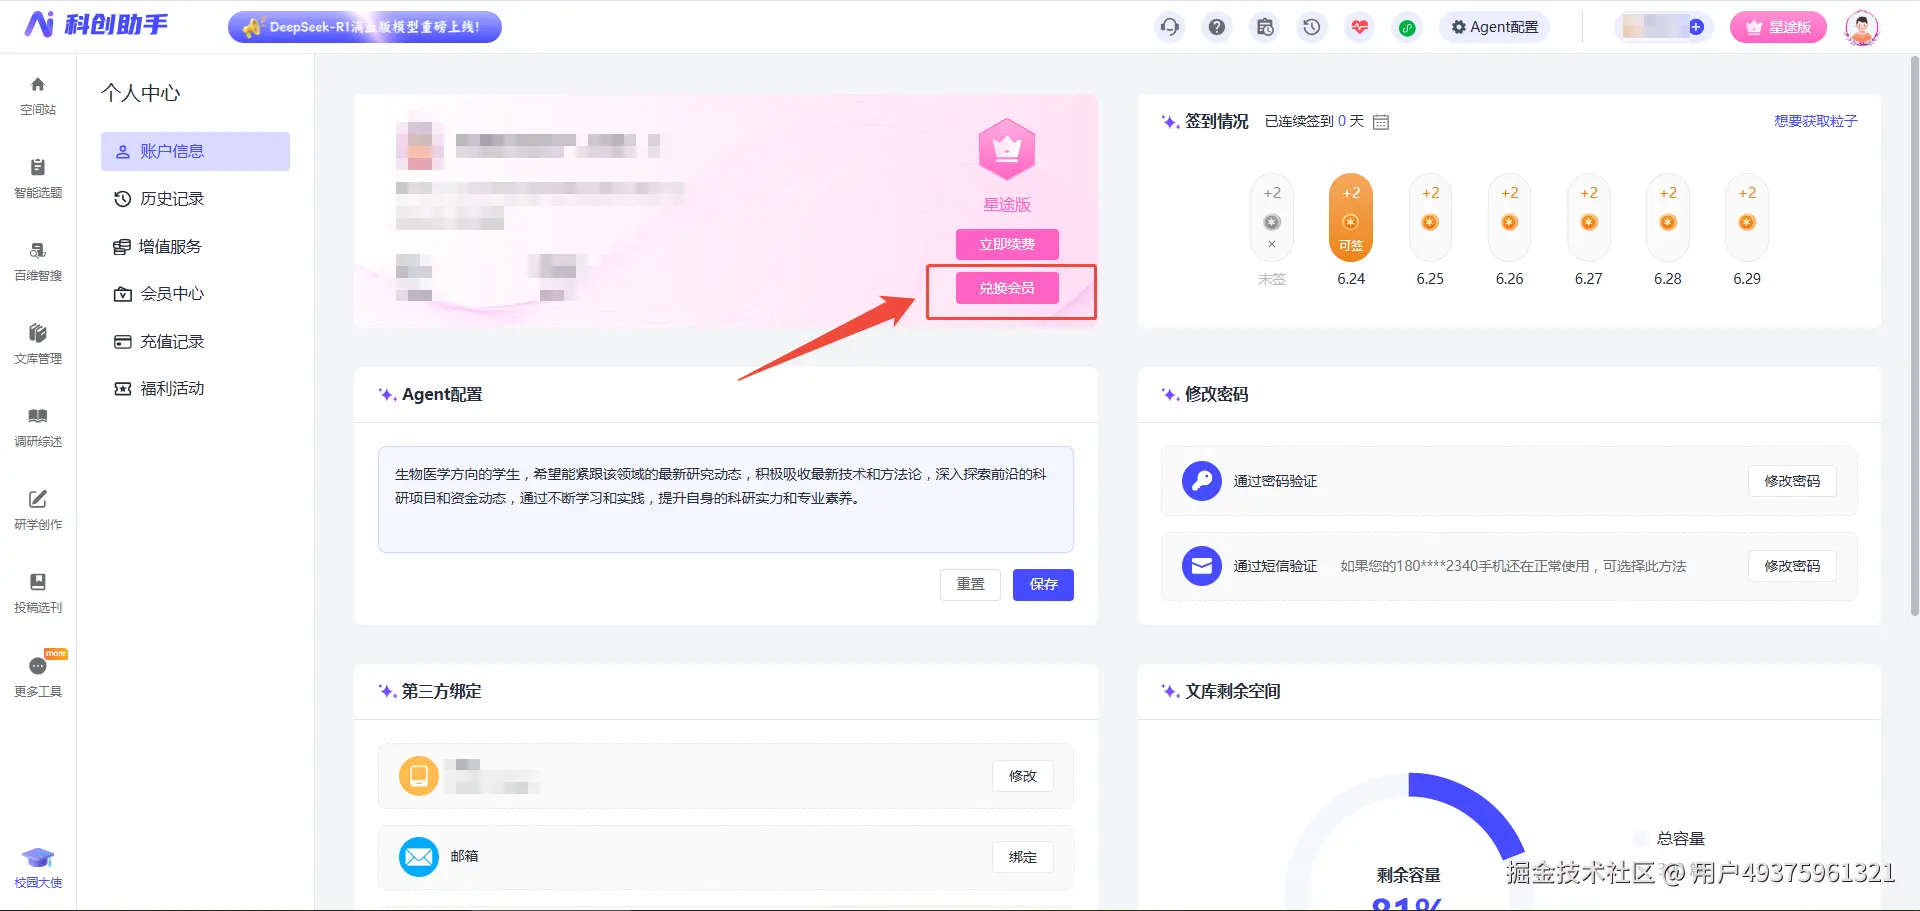Click the clipboard clock icon in header
The image size is (1920, 911).
click(x=1265, y=27)
